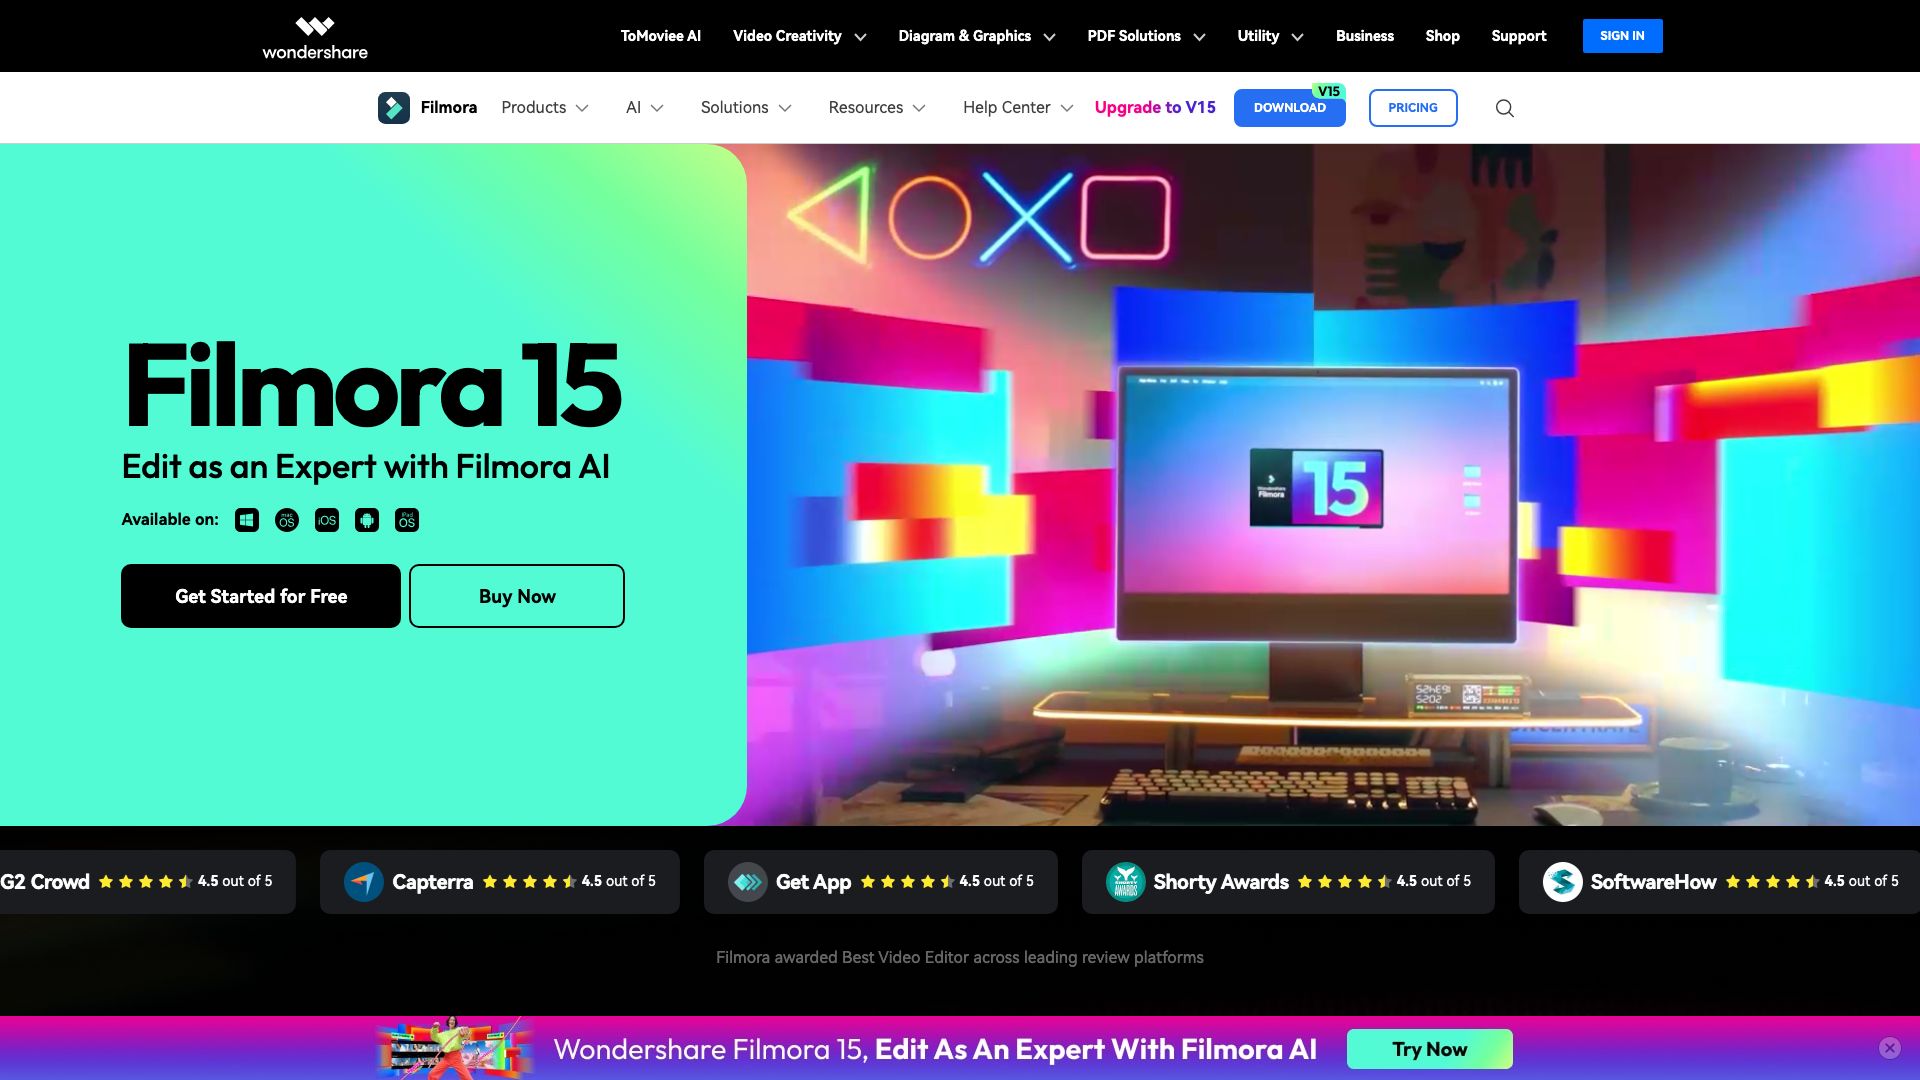Screen dimensions: 1920x1080
Task: Open the search icon in the Filmora navbar
Action: click(x=1504, y=107)
